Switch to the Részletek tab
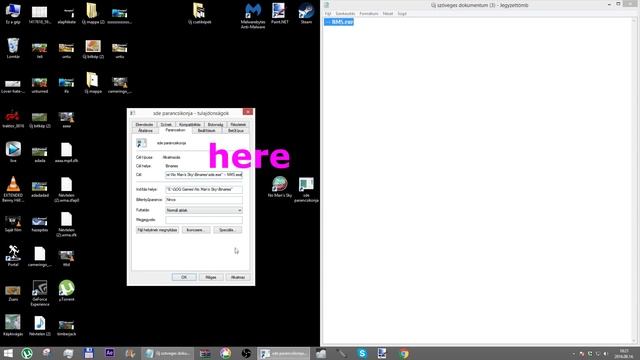This screenshot has height=360, width=640. (x=238, y=124)
